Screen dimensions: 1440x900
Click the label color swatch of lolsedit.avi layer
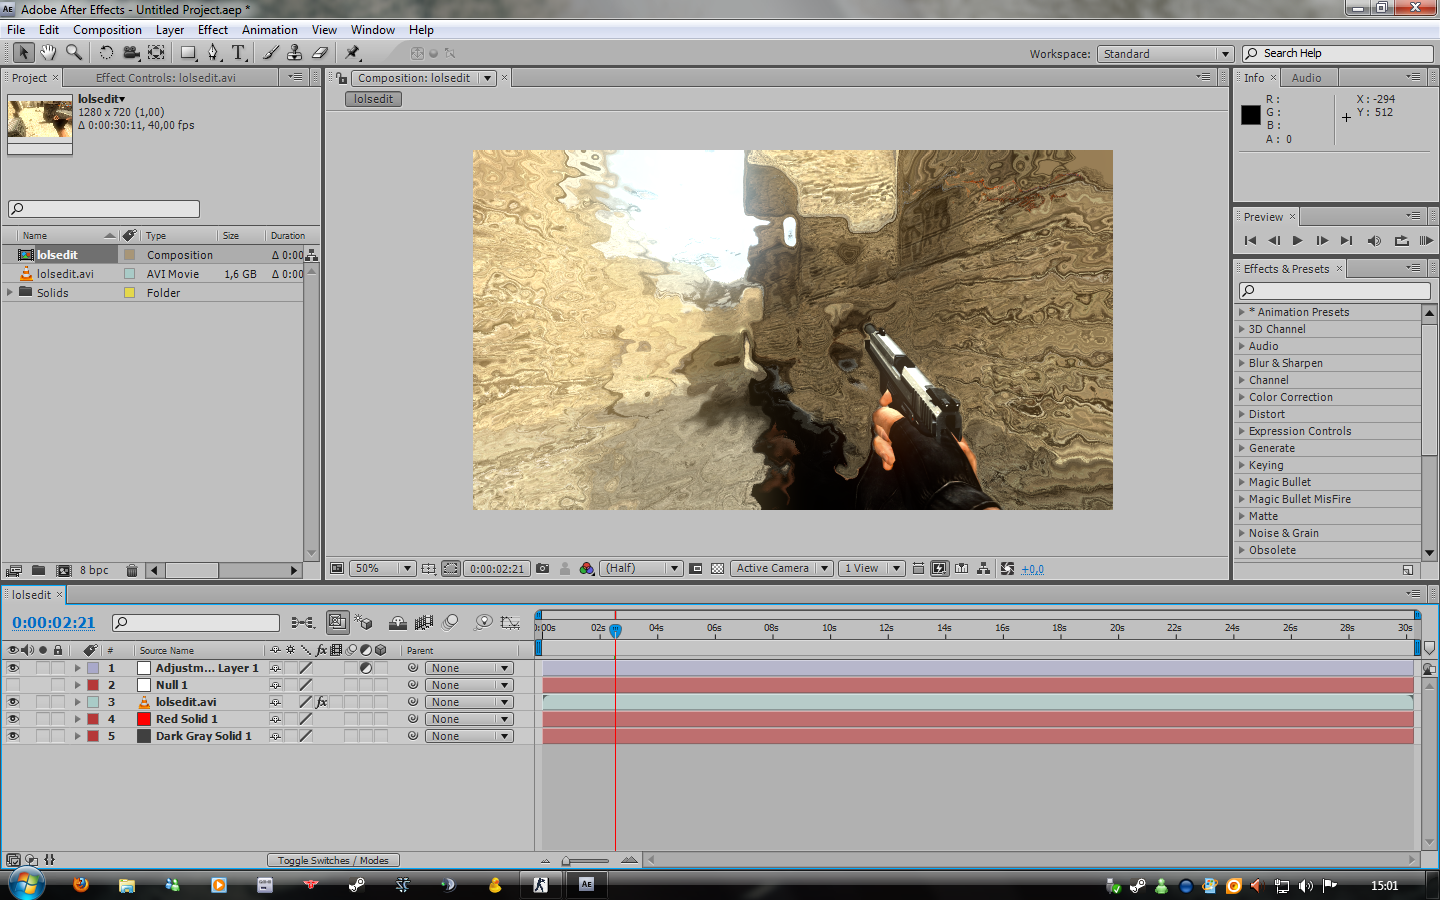coord(93,702)
